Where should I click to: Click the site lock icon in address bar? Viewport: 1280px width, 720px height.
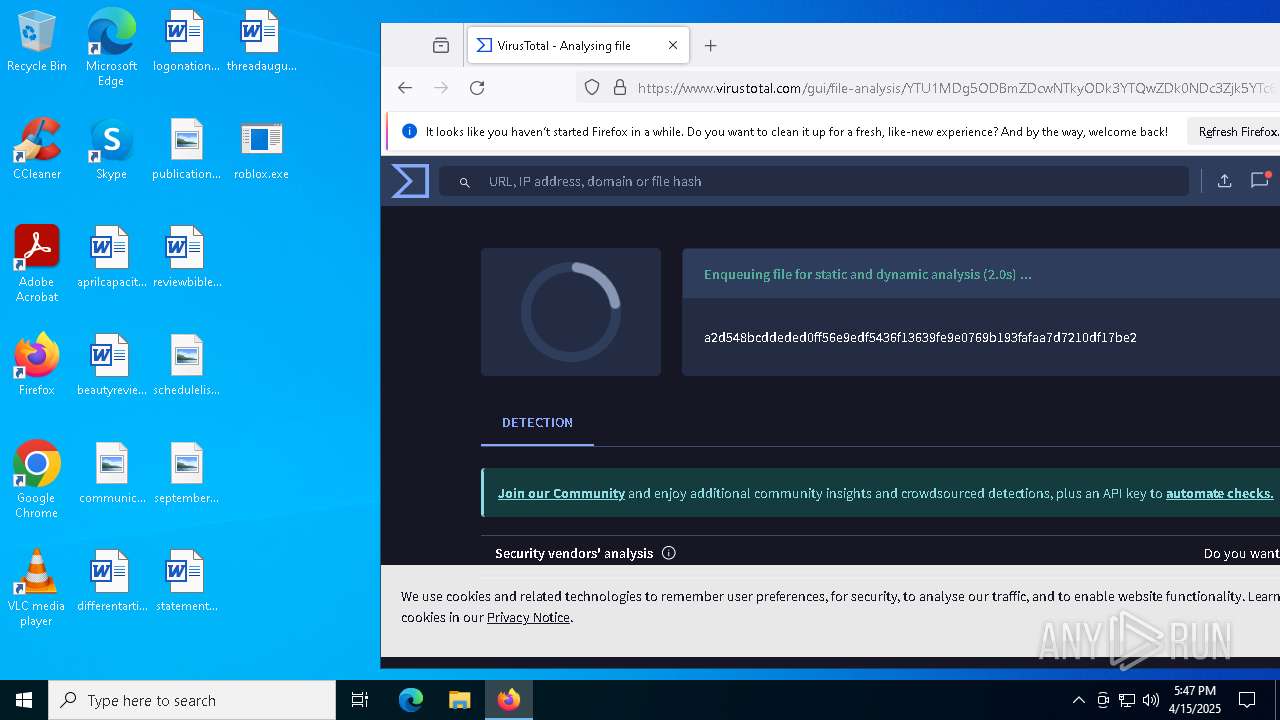pos(619,88)
